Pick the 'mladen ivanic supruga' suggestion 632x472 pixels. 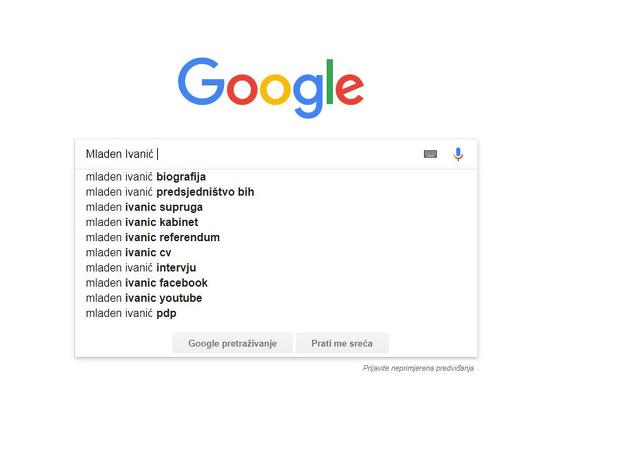pyautogui.click(x=144, y=207)
